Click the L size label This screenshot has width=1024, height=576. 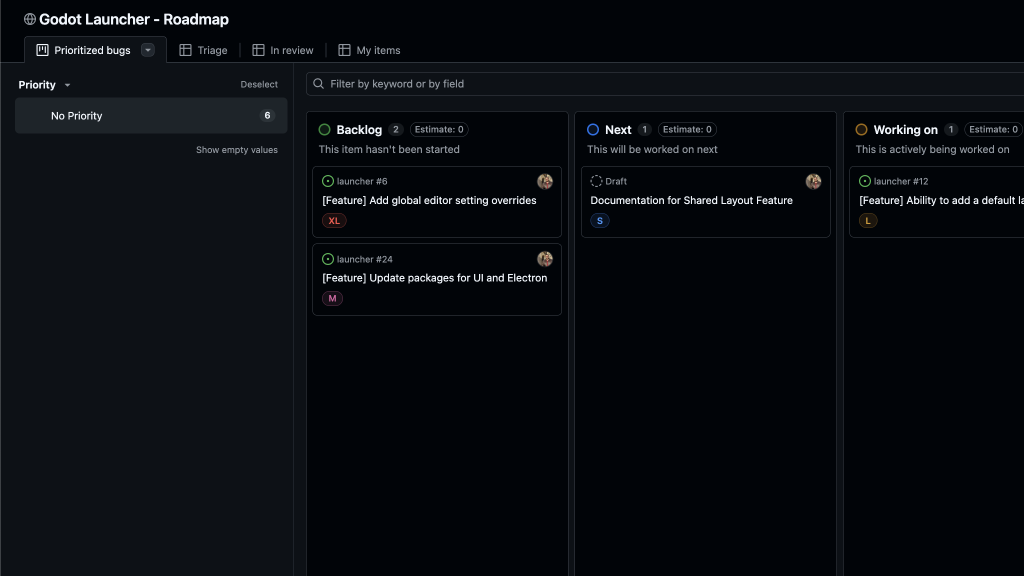868,221
